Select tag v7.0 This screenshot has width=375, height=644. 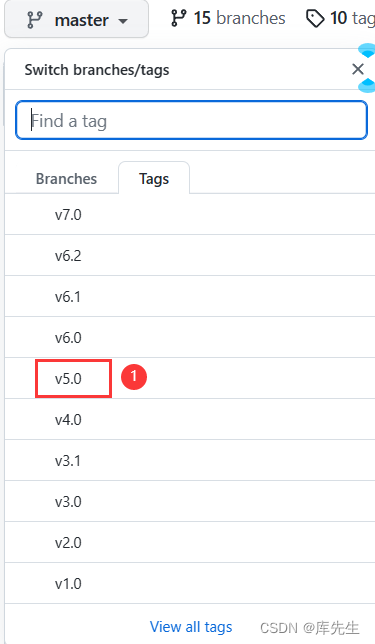[x=190, y=214]
